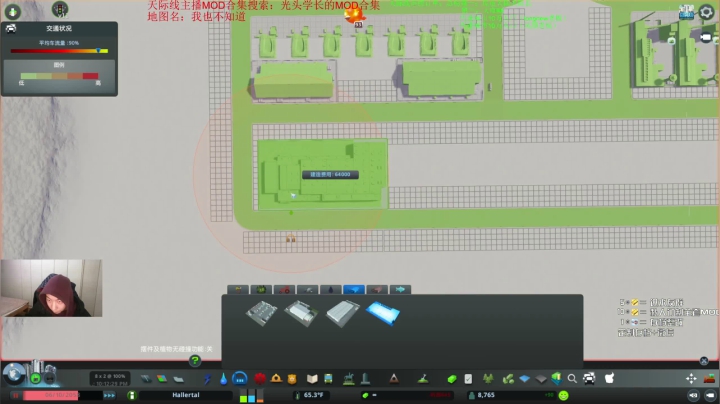Click the green happiness smiley face
The image size is (720, 404).
pos(563,395)
